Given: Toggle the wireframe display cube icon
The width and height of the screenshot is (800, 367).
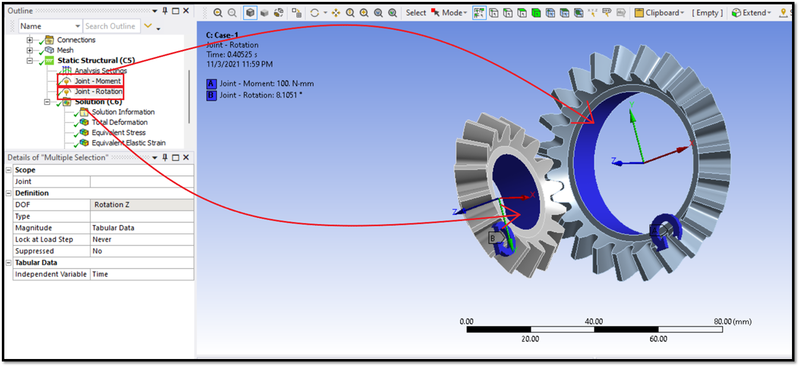Looking at the screenshot, I should point(264,13).
